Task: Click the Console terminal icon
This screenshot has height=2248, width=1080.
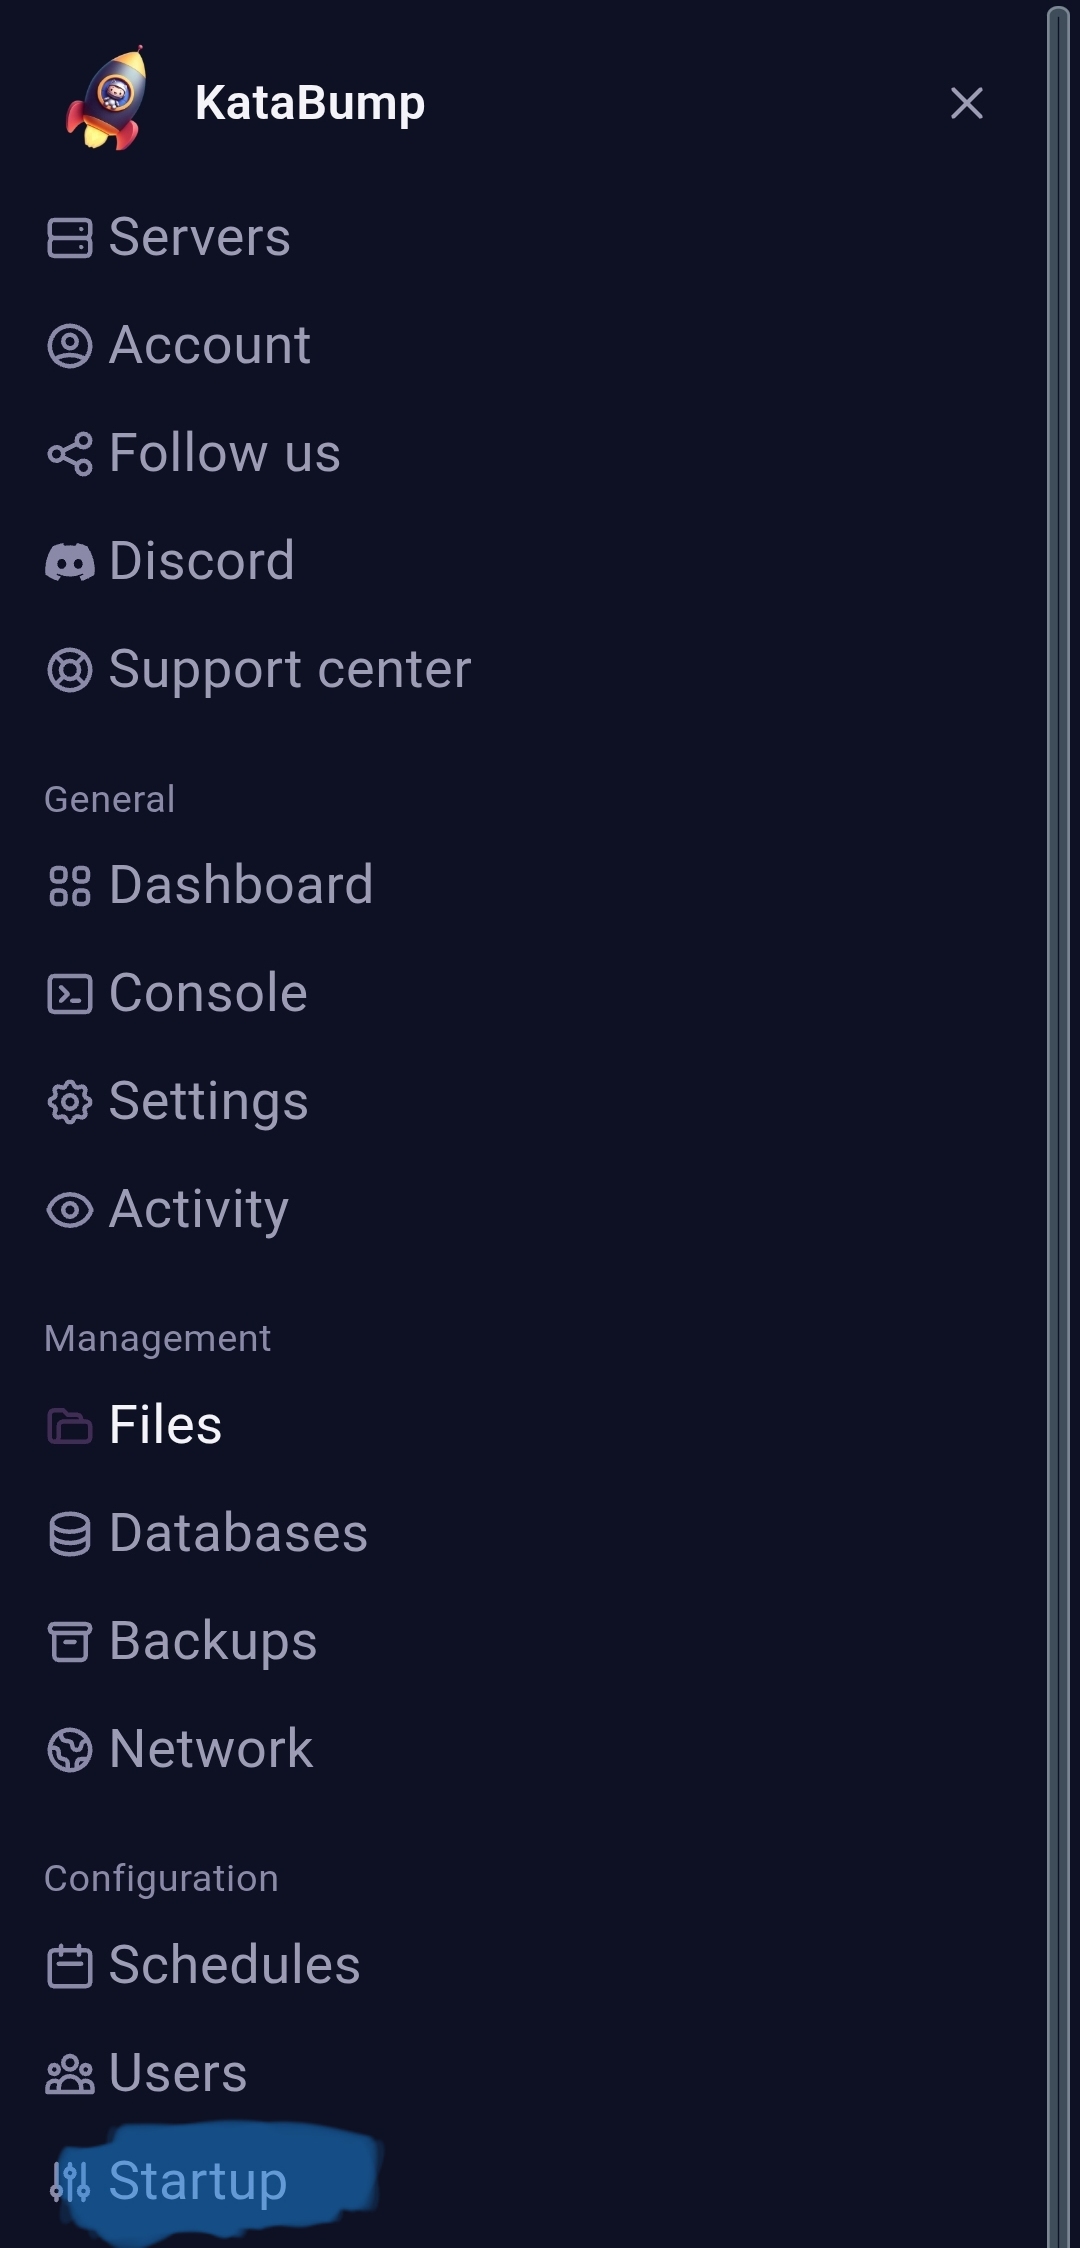Action: click(x=70, y=994)
